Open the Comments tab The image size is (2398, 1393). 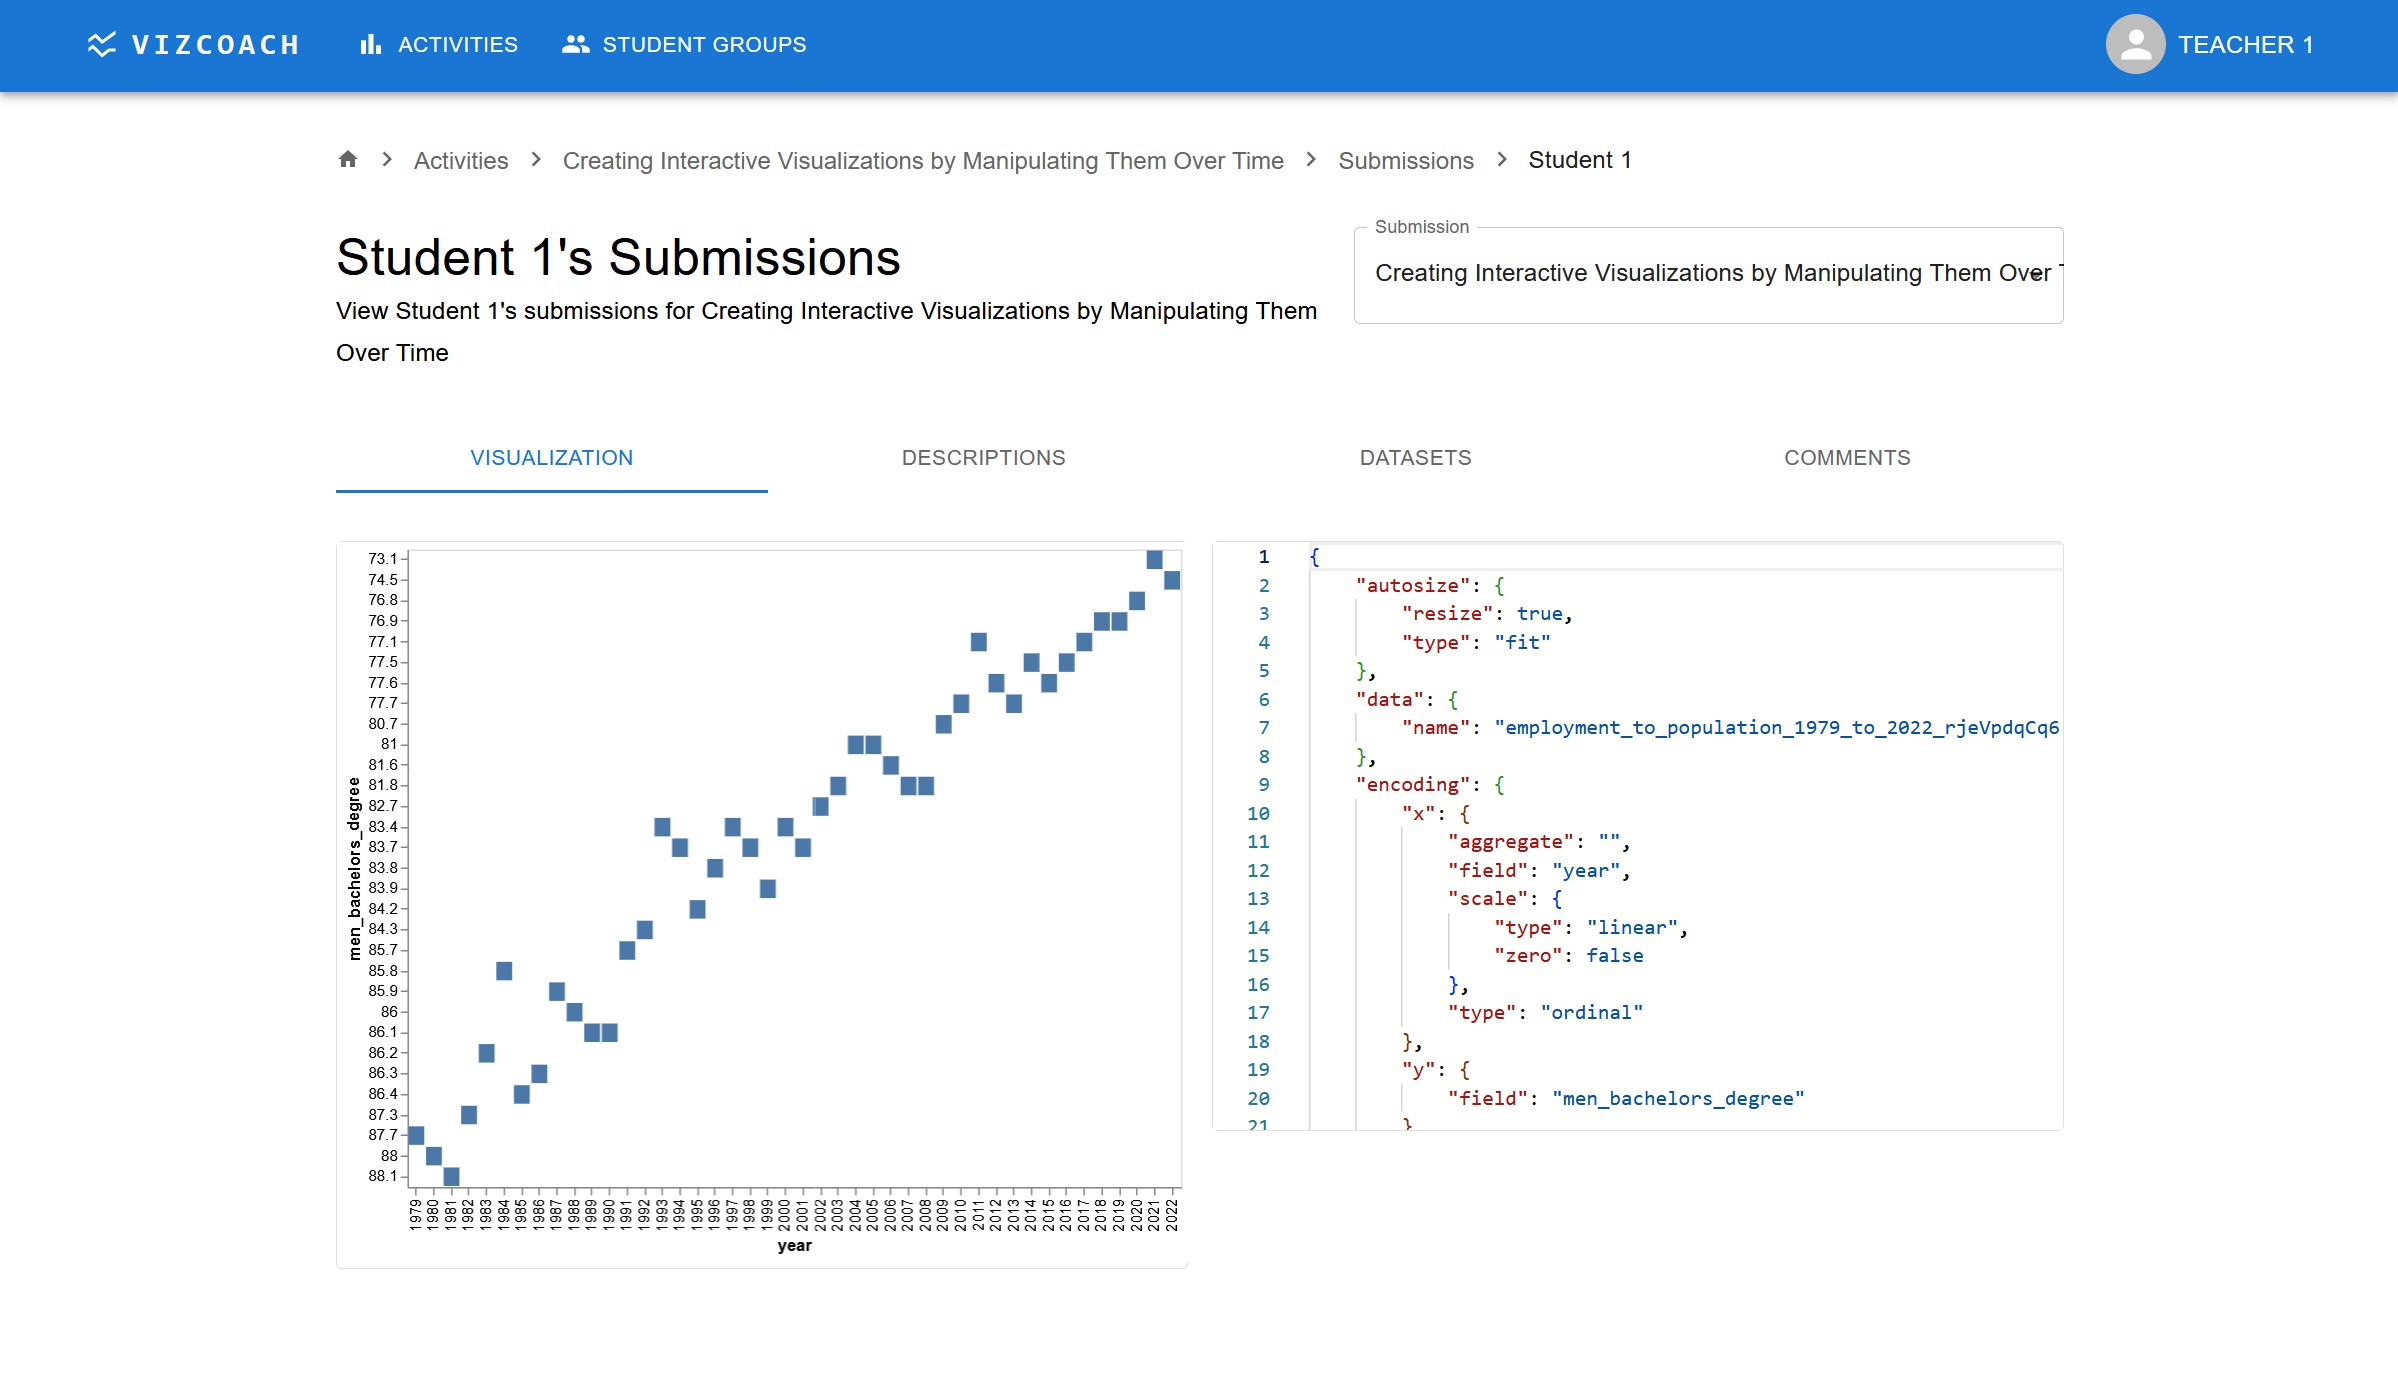tap(1847, 458)
